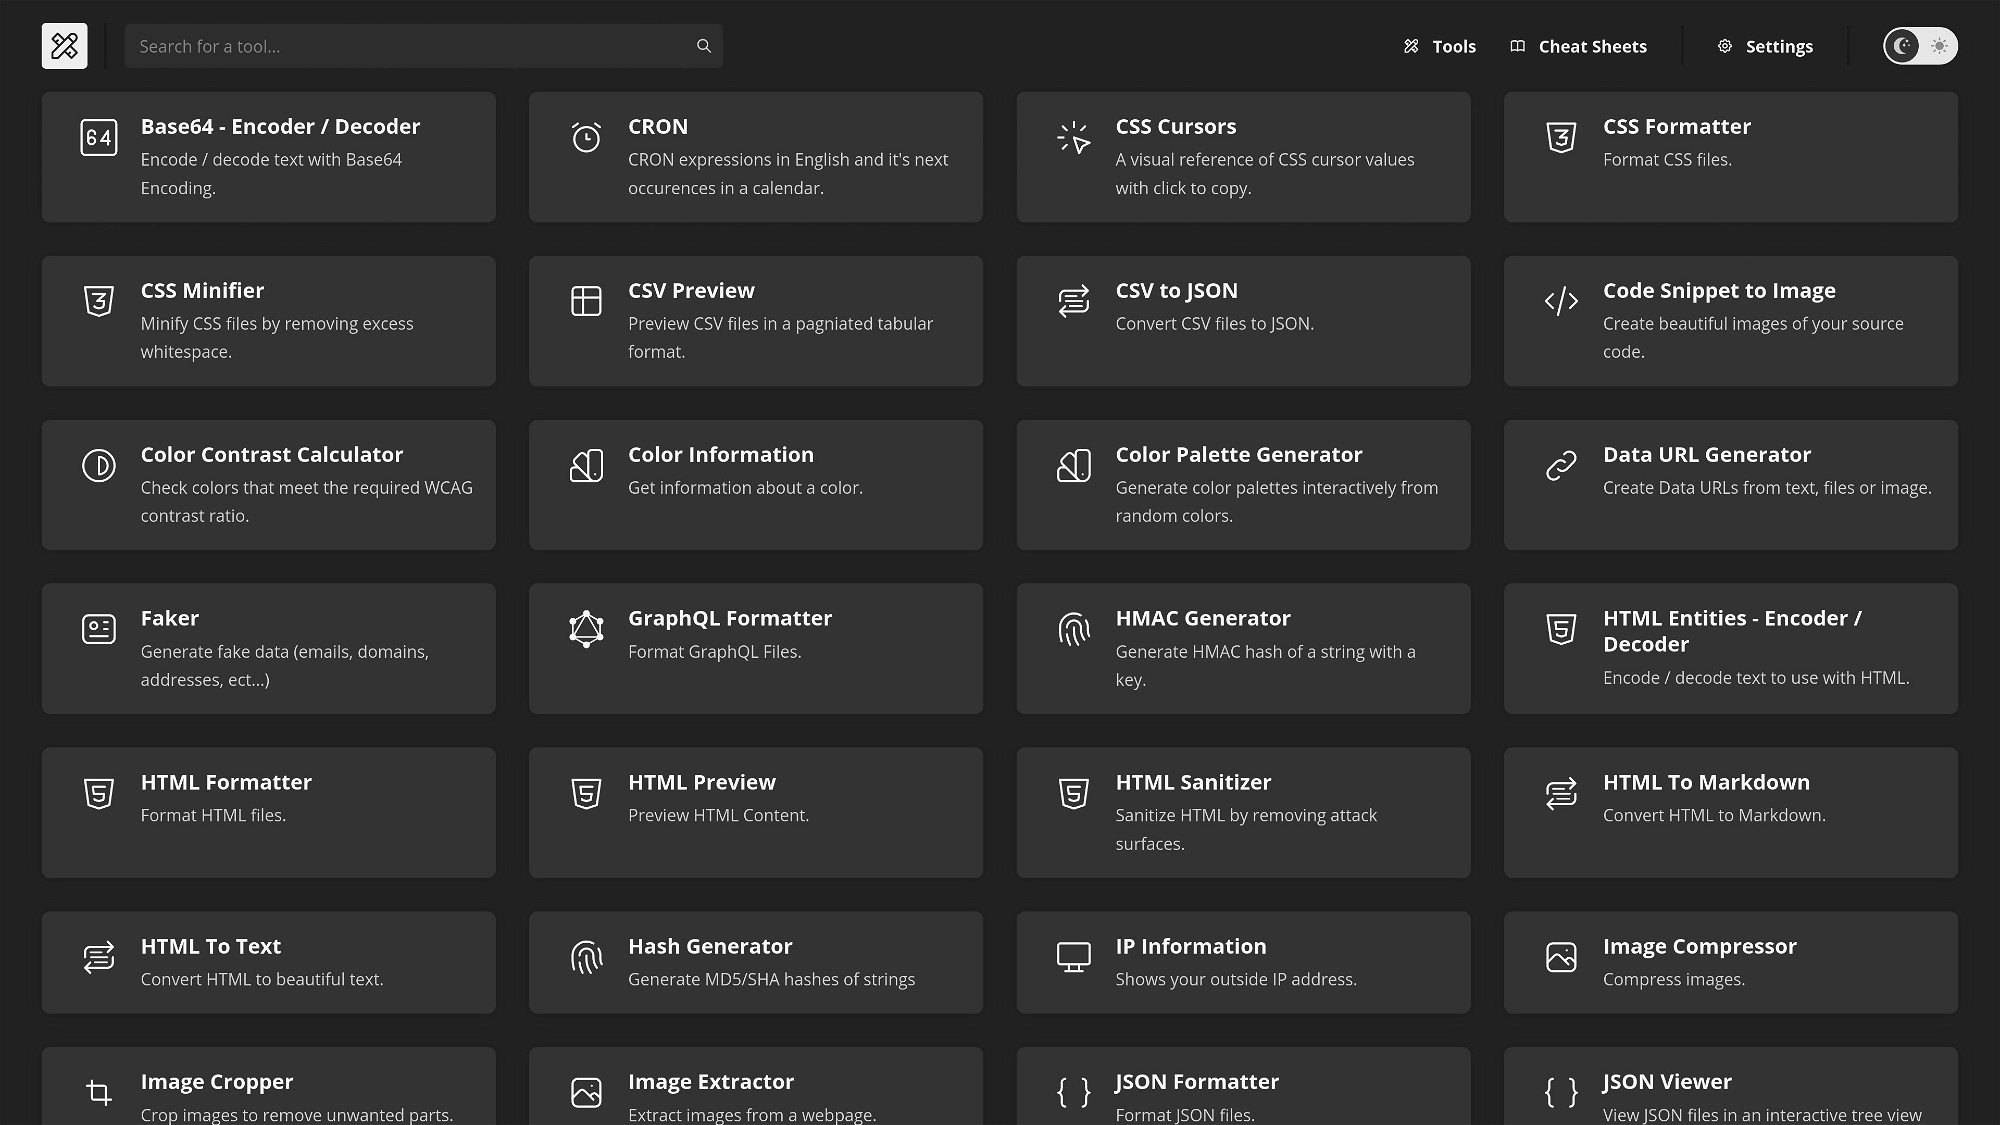2000x1125 pixels.
Task: Click the app logo icon in header
Action: pos(64,46)
